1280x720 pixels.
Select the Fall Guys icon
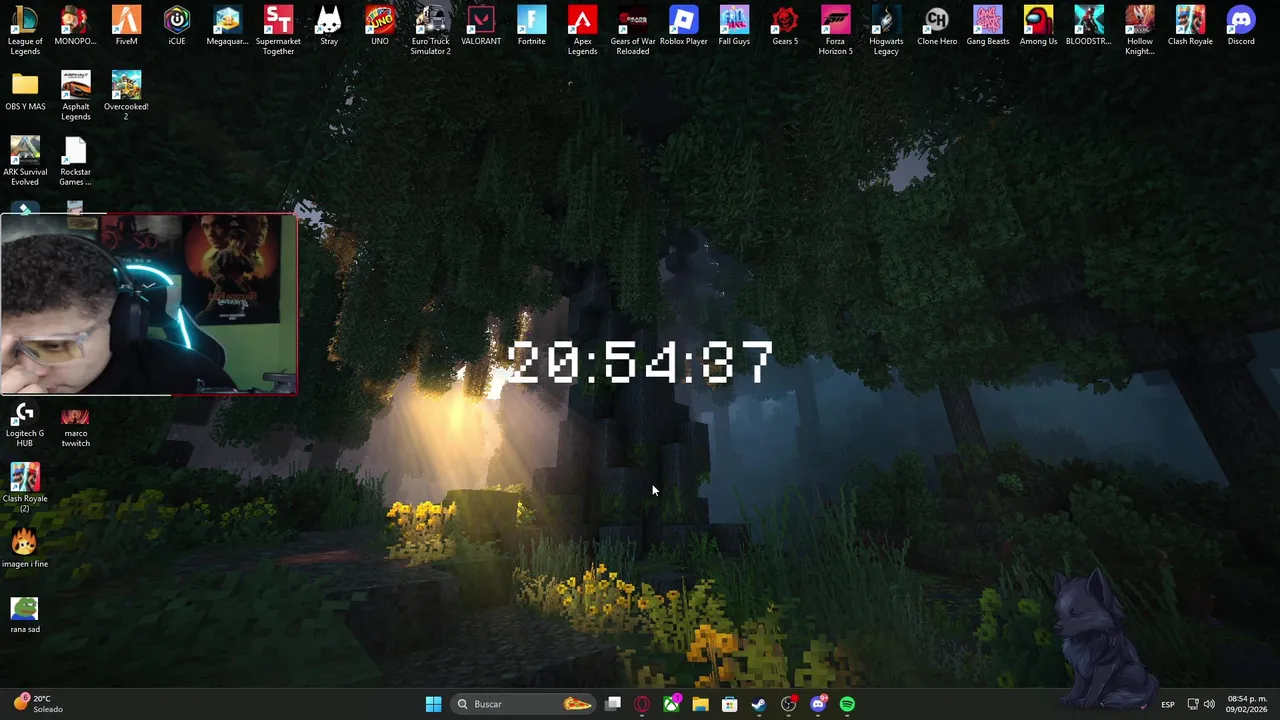click(x=734, y=25)
